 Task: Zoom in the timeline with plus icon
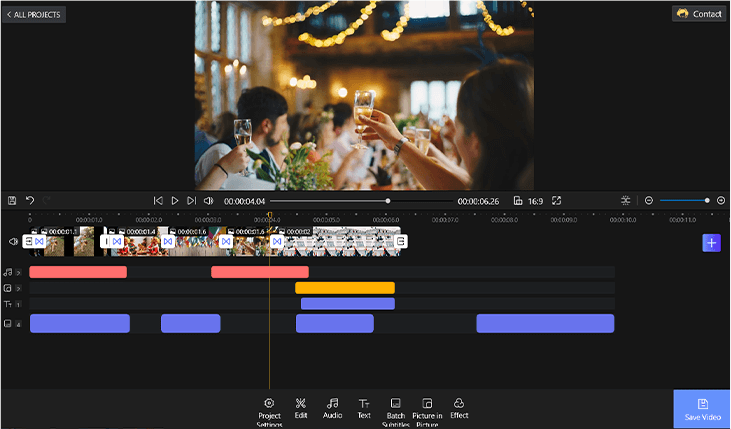point(721,201)
